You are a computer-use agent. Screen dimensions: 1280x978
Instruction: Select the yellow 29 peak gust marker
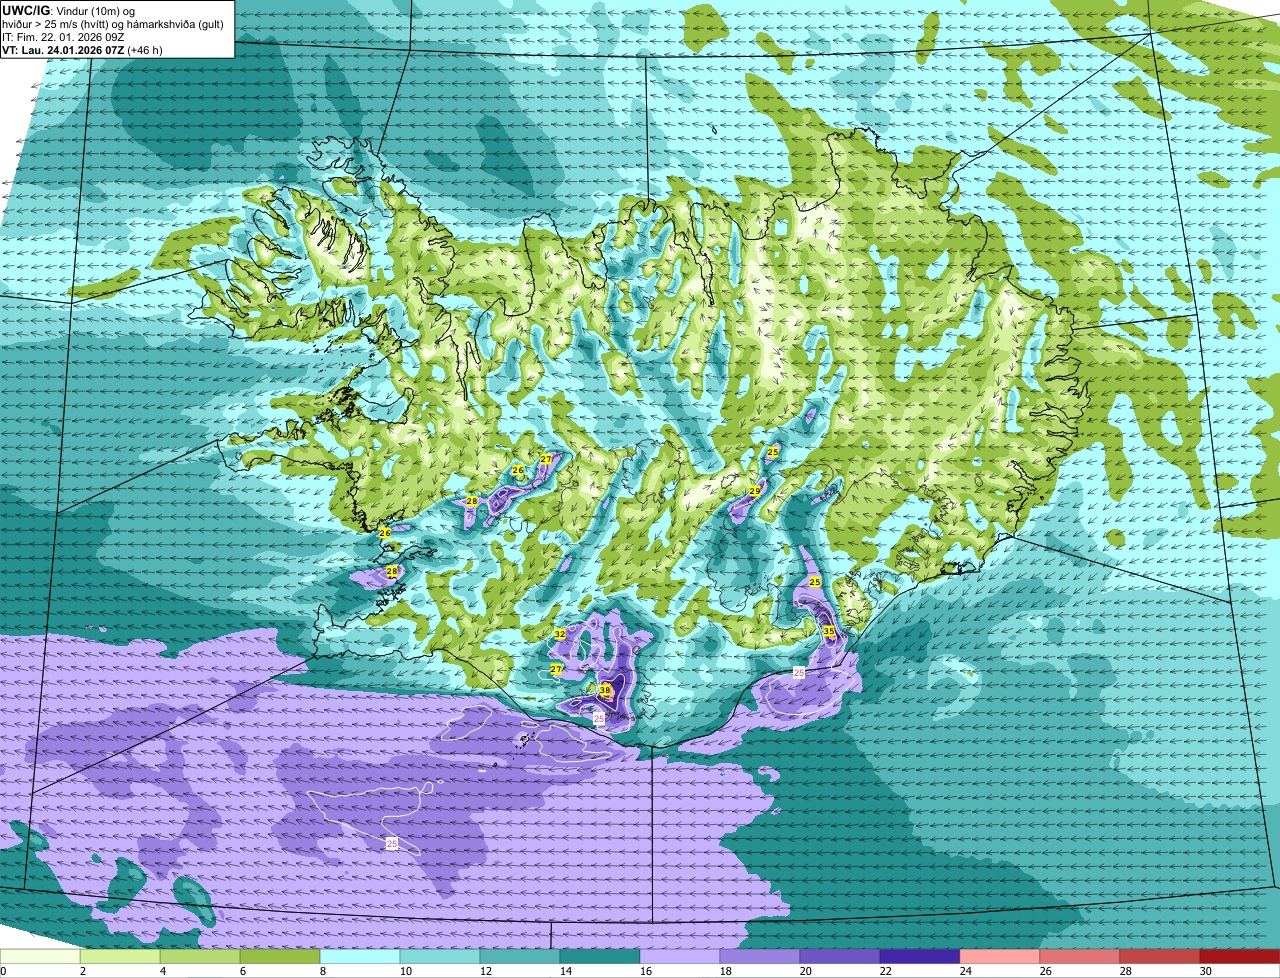pos(755,491)
